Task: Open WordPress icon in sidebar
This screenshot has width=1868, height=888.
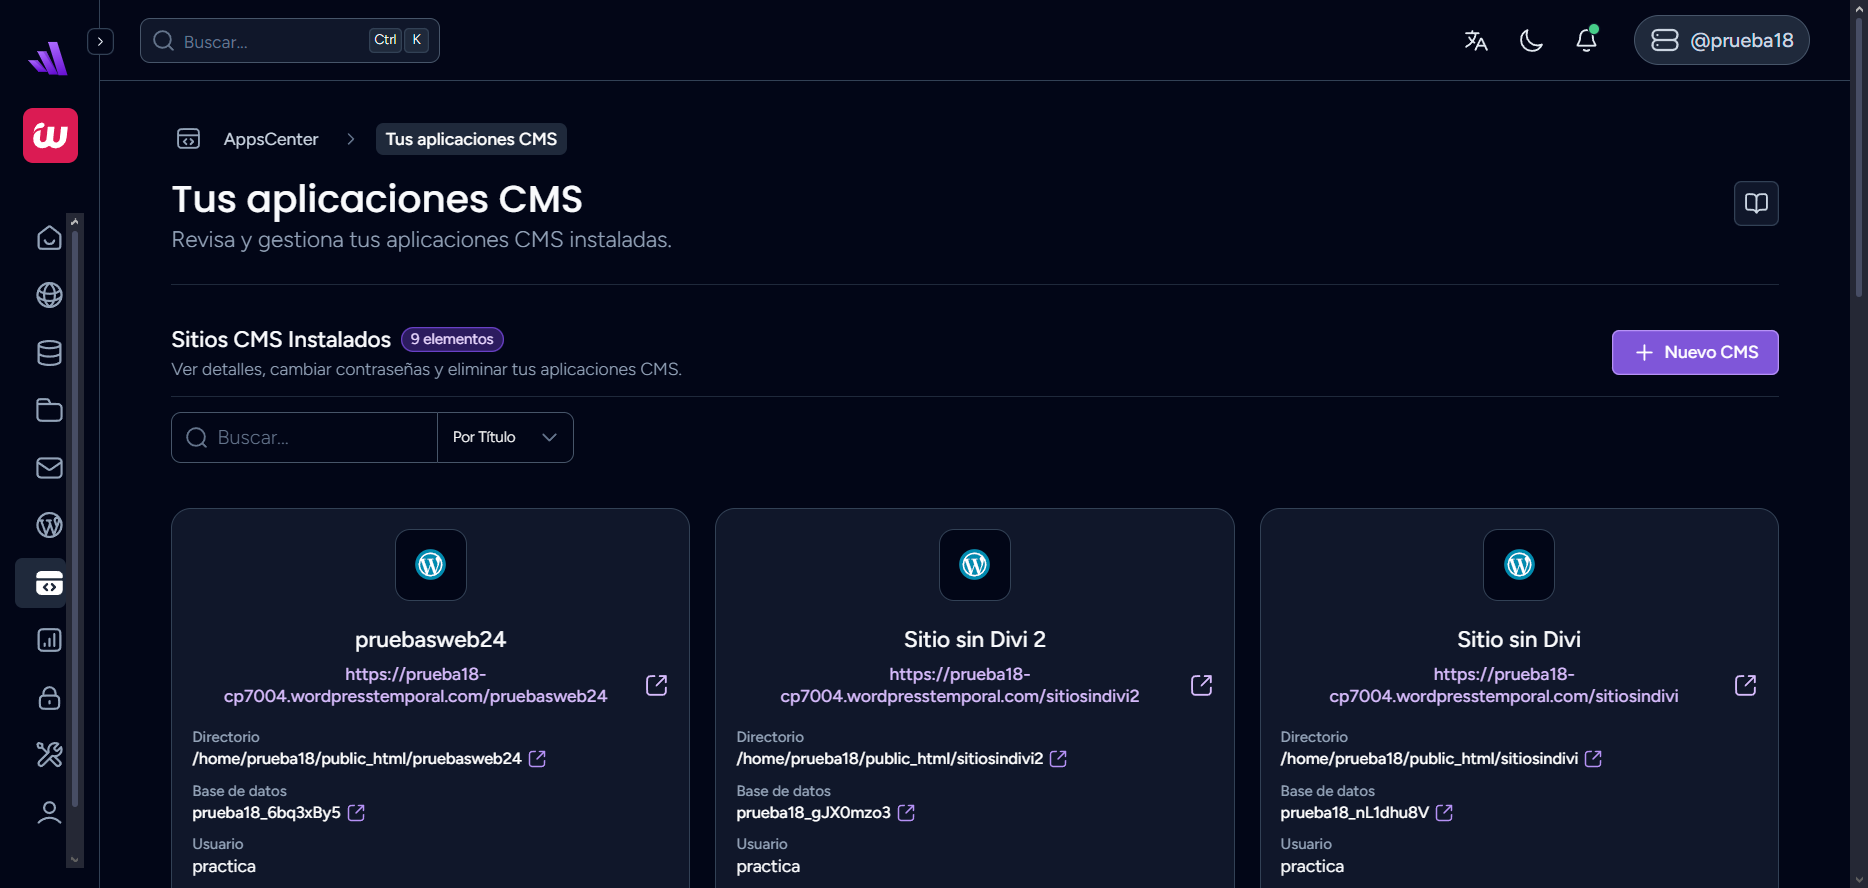Action: pos(49,525)
